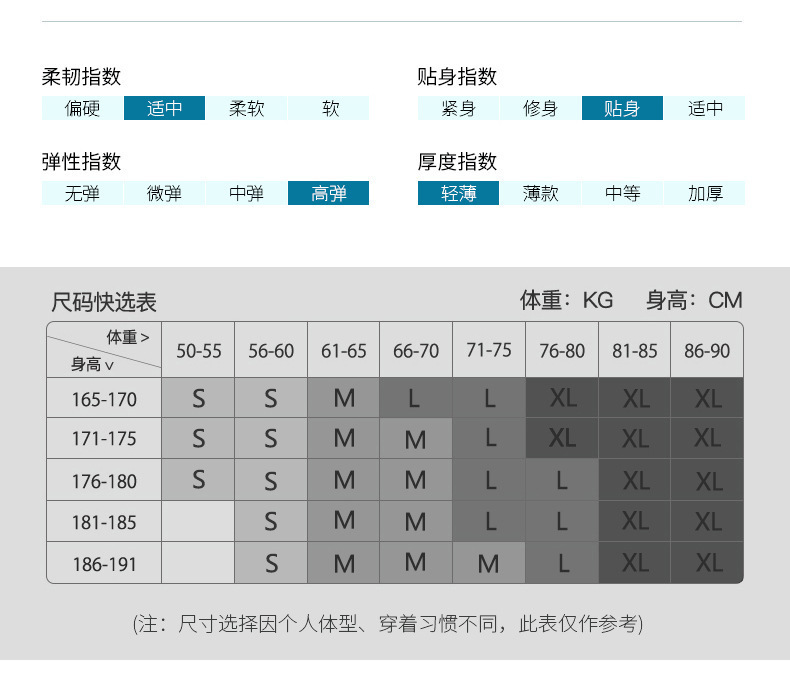Select 偏硬 softness option
This screenshot has height=673, width=790.
(82, 108)
